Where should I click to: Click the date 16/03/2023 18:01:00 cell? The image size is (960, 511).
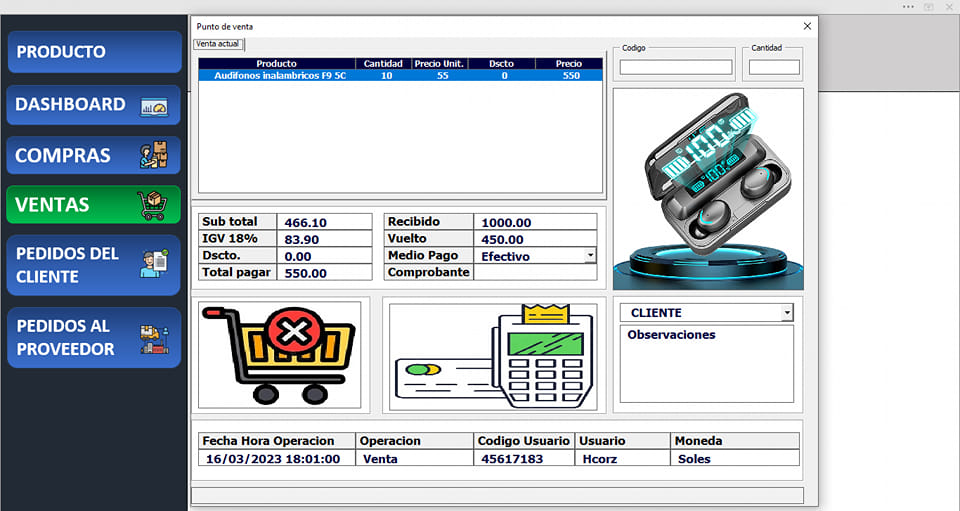(277, 458)
